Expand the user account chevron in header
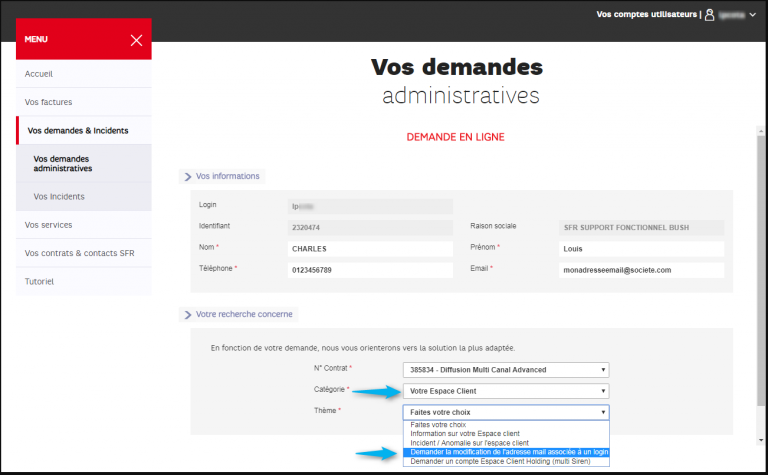768x475 pixels. click(x=753, y=15)
